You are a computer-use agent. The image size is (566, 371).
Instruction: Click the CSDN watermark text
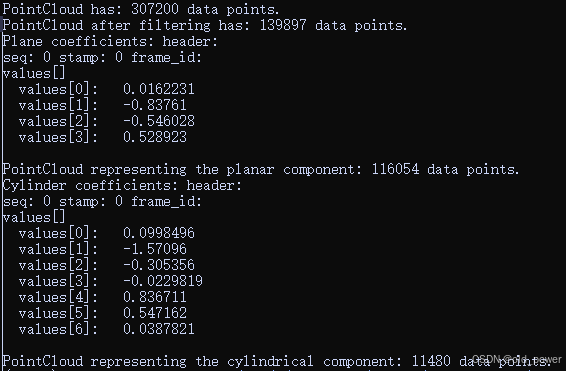[x=517, y=359]
